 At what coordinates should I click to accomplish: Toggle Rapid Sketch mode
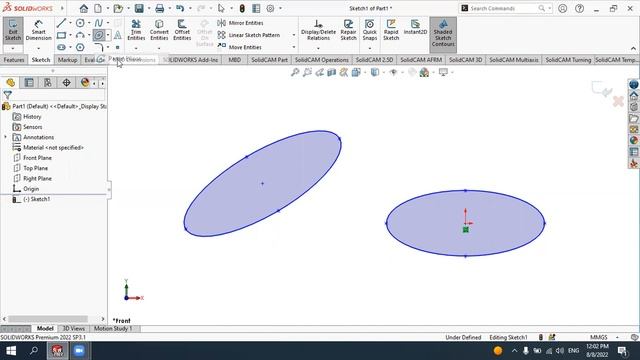pos(391,30)
